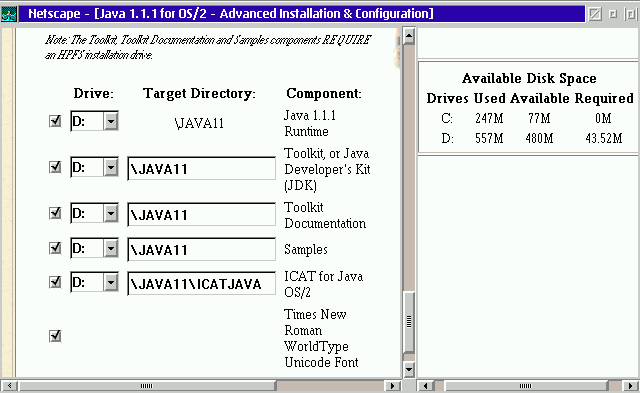640x393 pixels.
Task: Click left frame horizontal scroll-left arrow
Action: click(x=9, y=386)
